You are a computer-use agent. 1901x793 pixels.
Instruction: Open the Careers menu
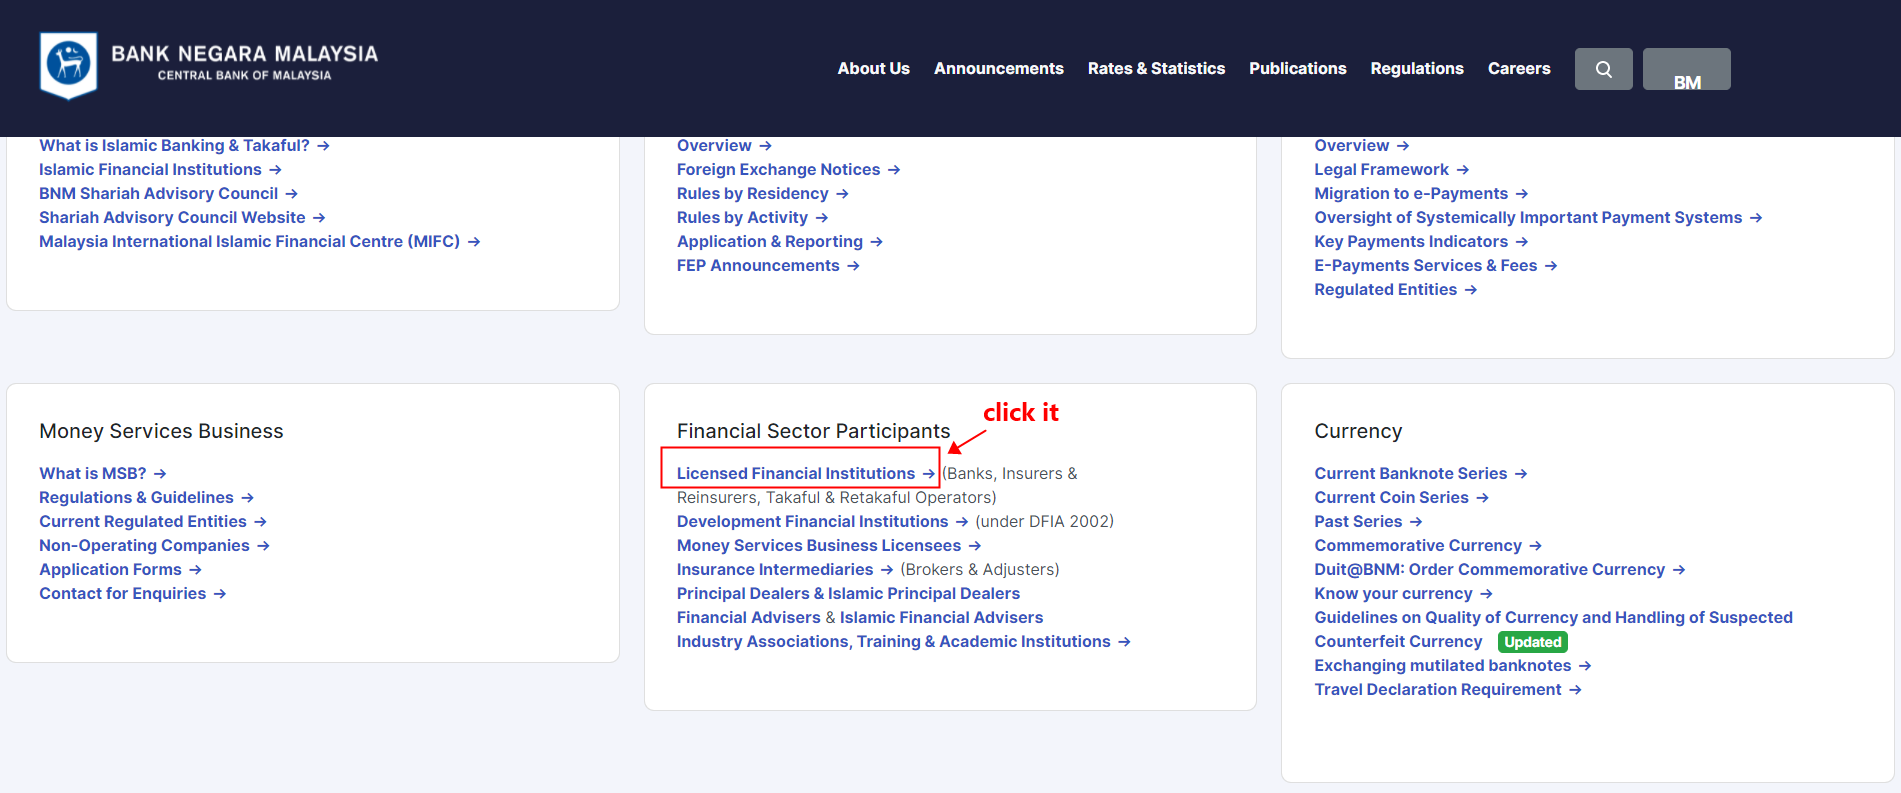tap(1518, 68)
